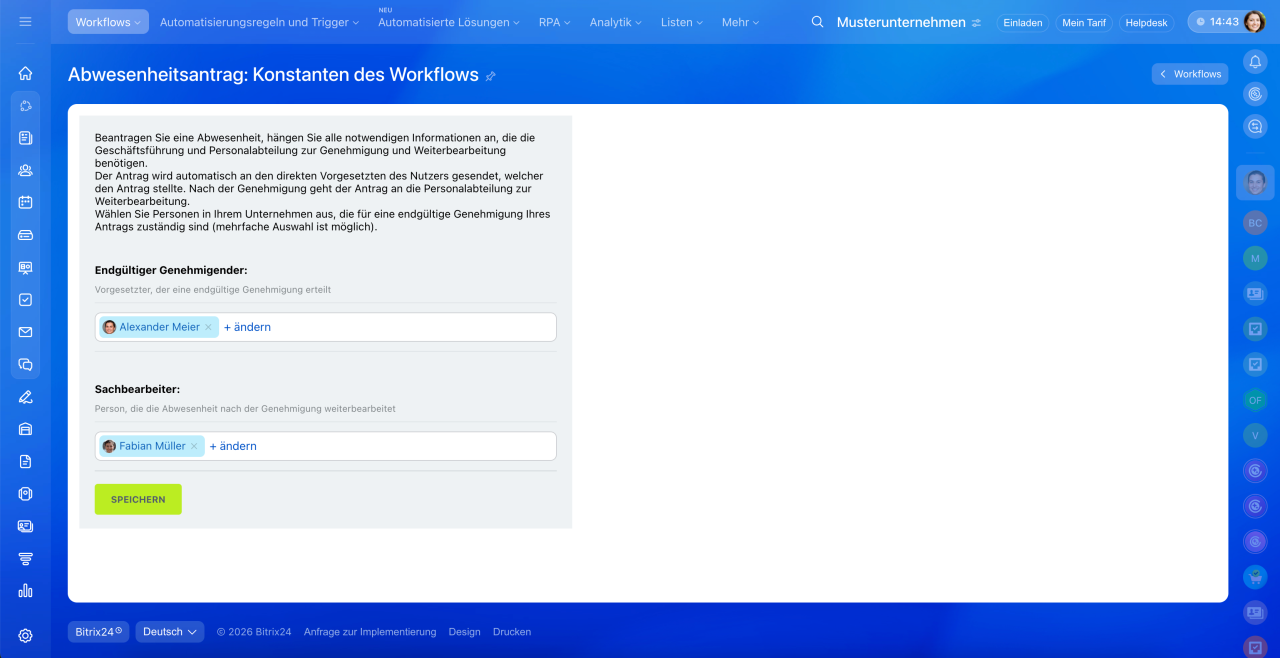Open the puzzle-piece sidebar icon
1280x658 pixels.
[25, 105]
